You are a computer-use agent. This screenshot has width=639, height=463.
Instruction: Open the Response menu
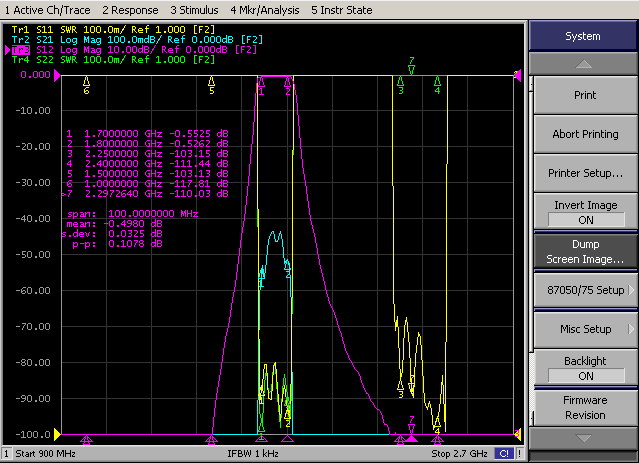pos(130,10)
